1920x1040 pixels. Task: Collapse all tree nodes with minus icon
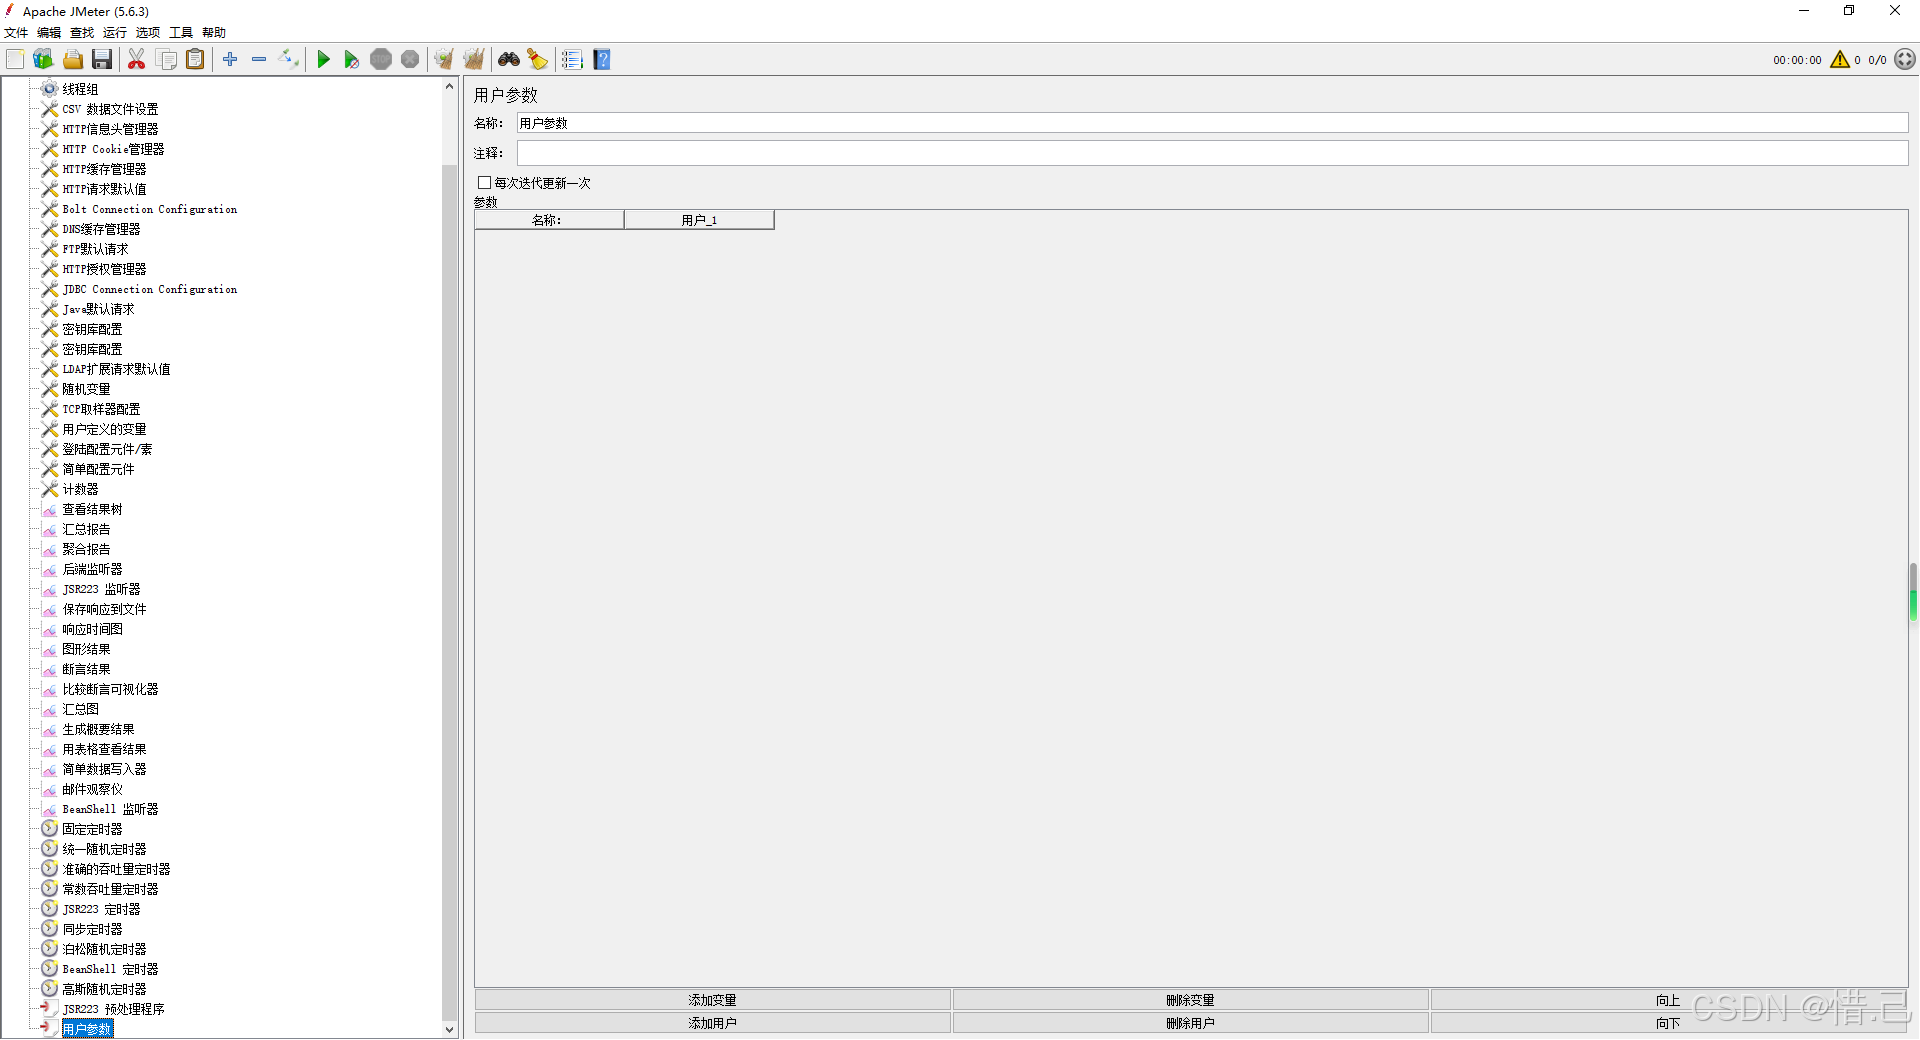[259, 60]
